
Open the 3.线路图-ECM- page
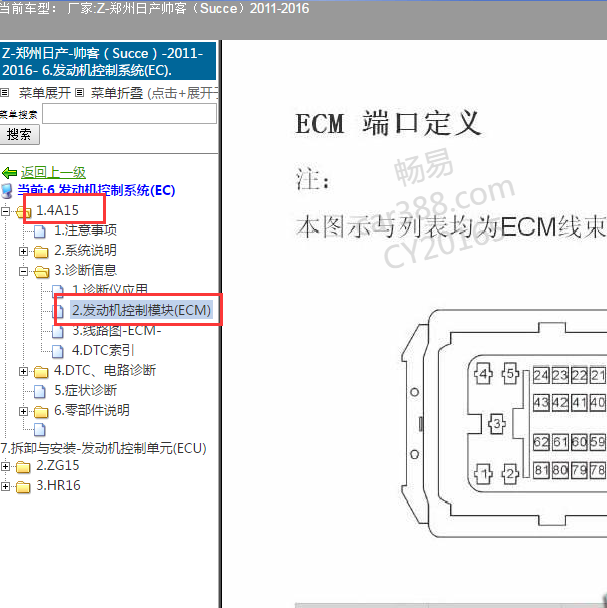click(116, 330)
